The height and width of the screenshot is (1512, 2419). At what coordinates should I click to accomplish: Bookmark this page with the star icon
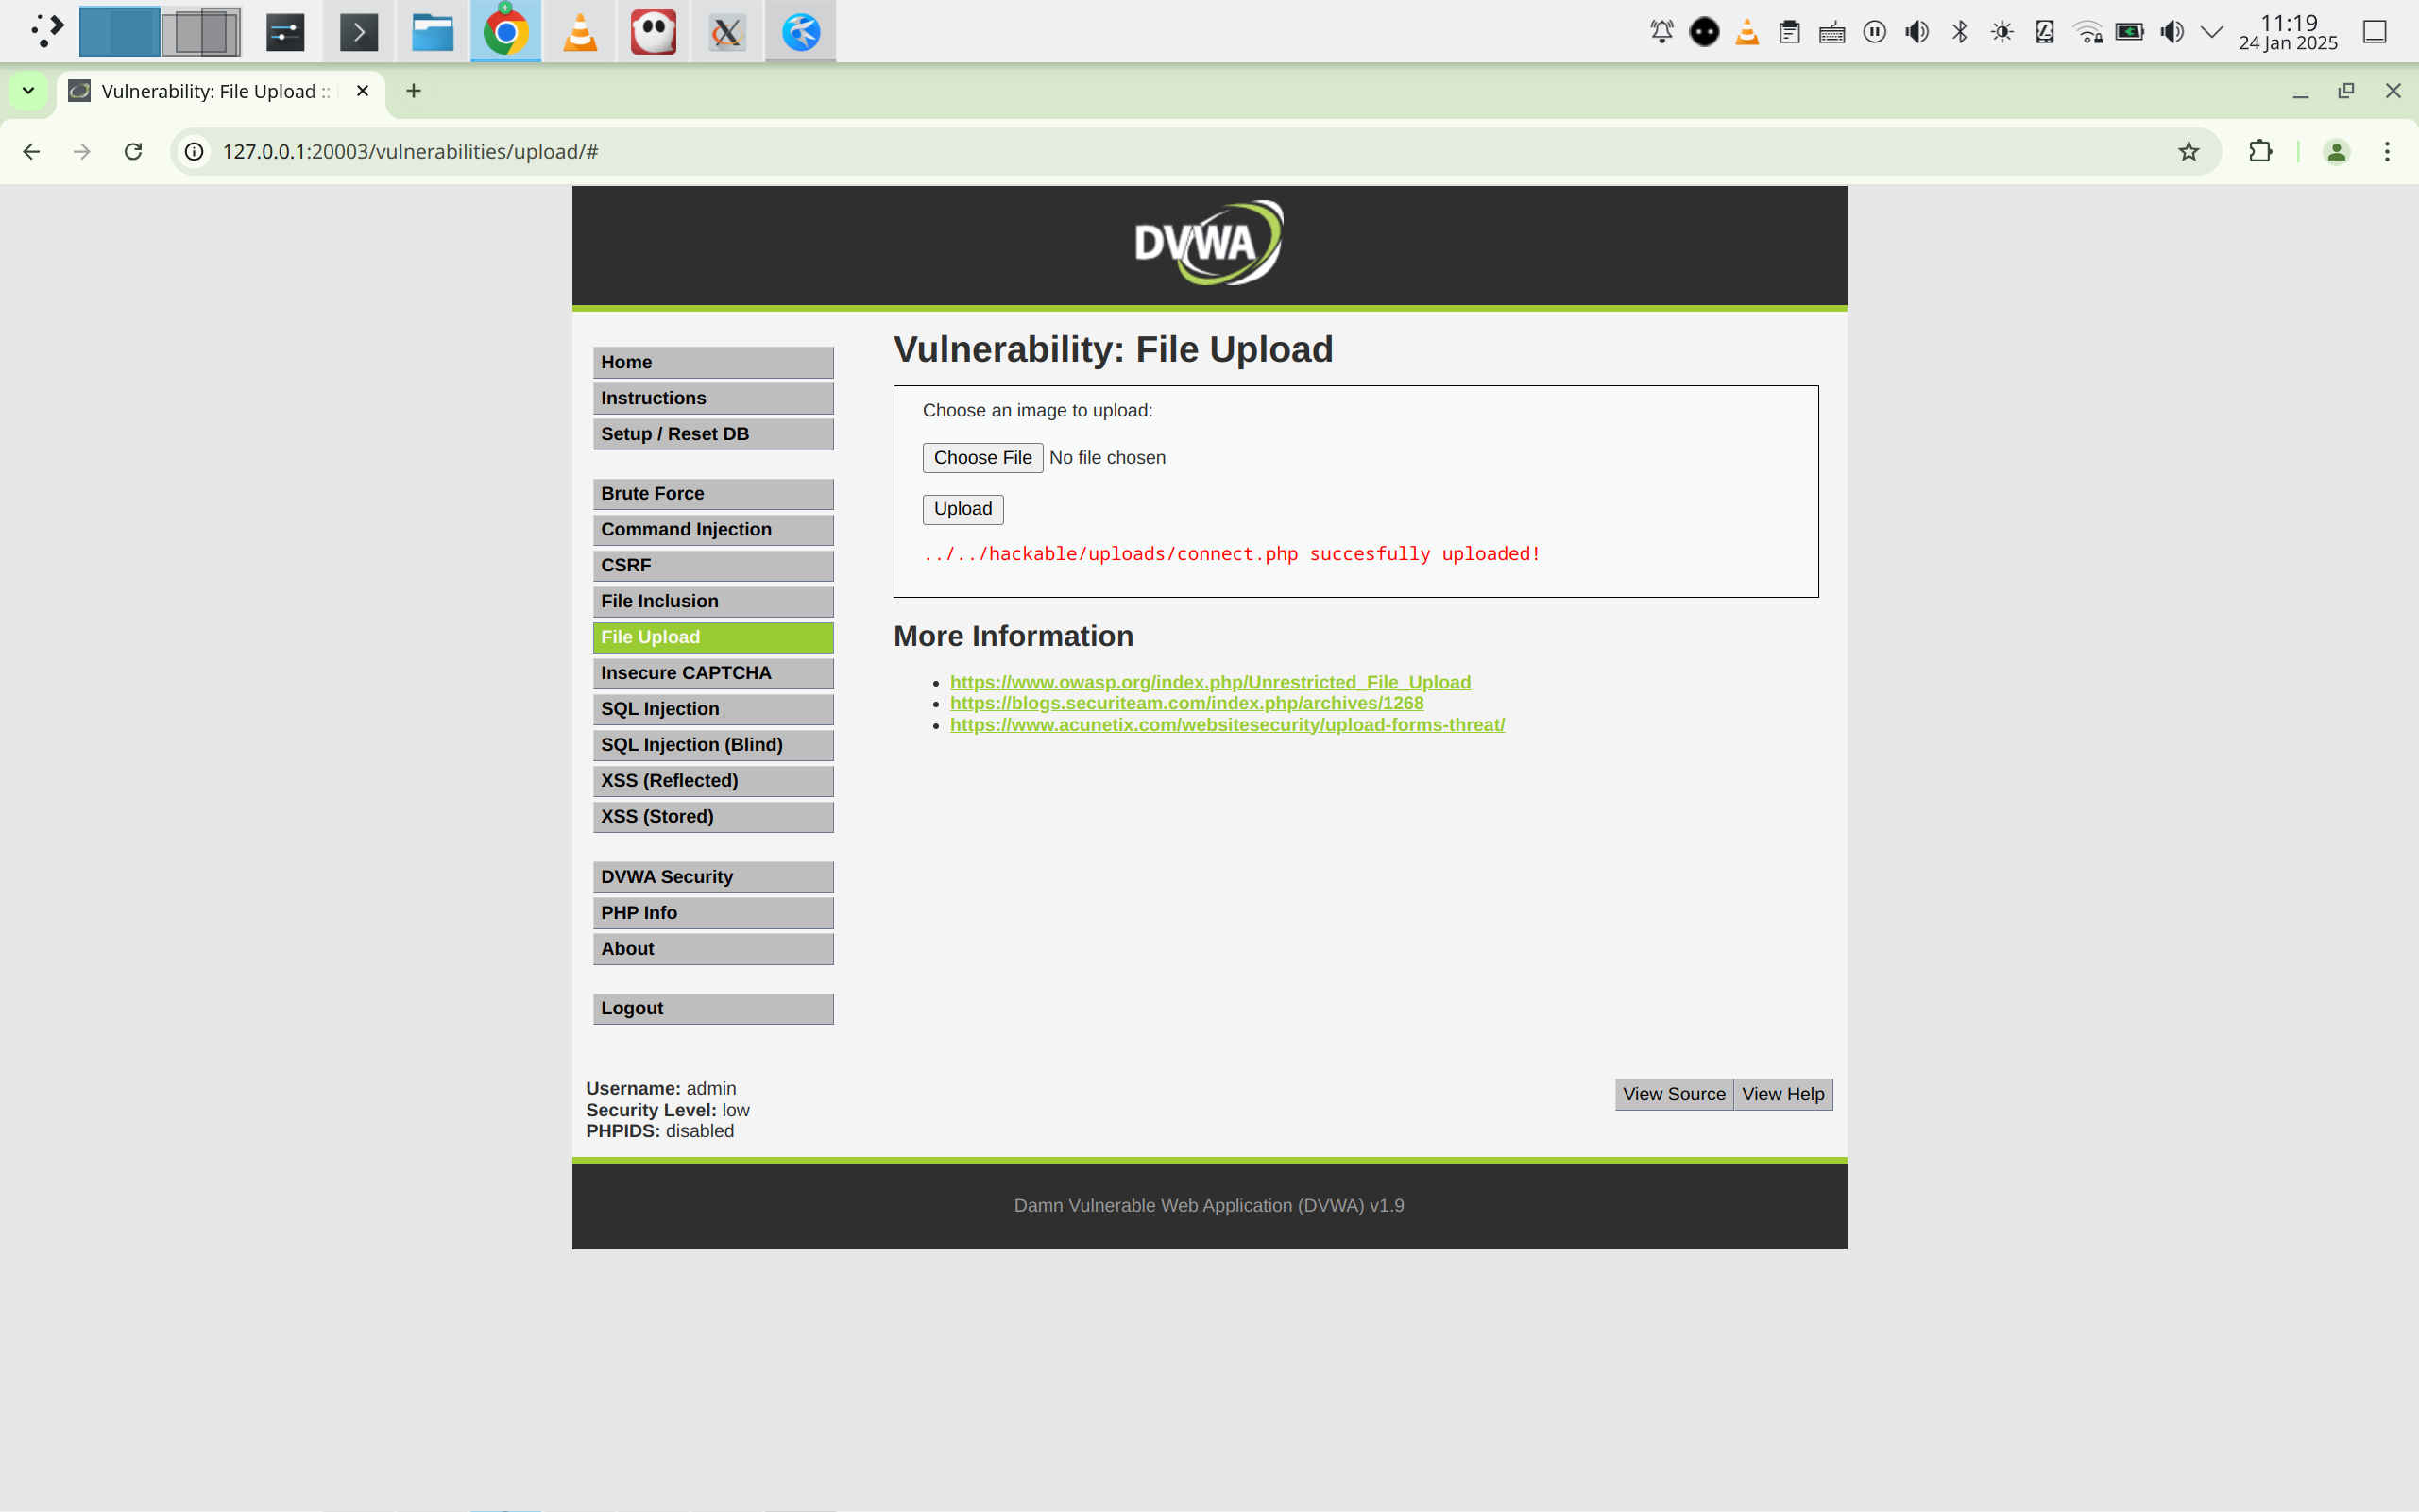click(2188, 151)
